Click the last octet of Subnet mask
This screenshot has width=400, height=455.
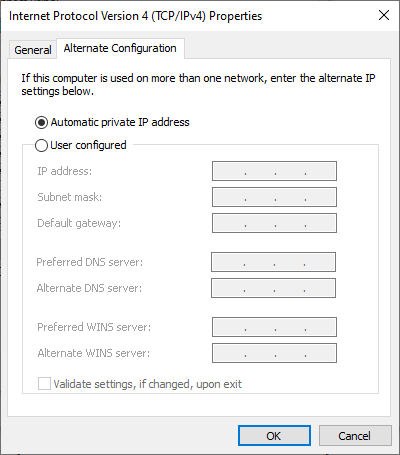tap(321, 197)
